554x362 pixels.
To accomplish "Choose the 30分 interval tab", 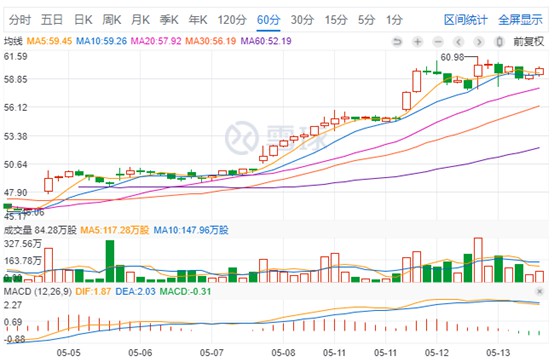I will (x=302, y=19).
